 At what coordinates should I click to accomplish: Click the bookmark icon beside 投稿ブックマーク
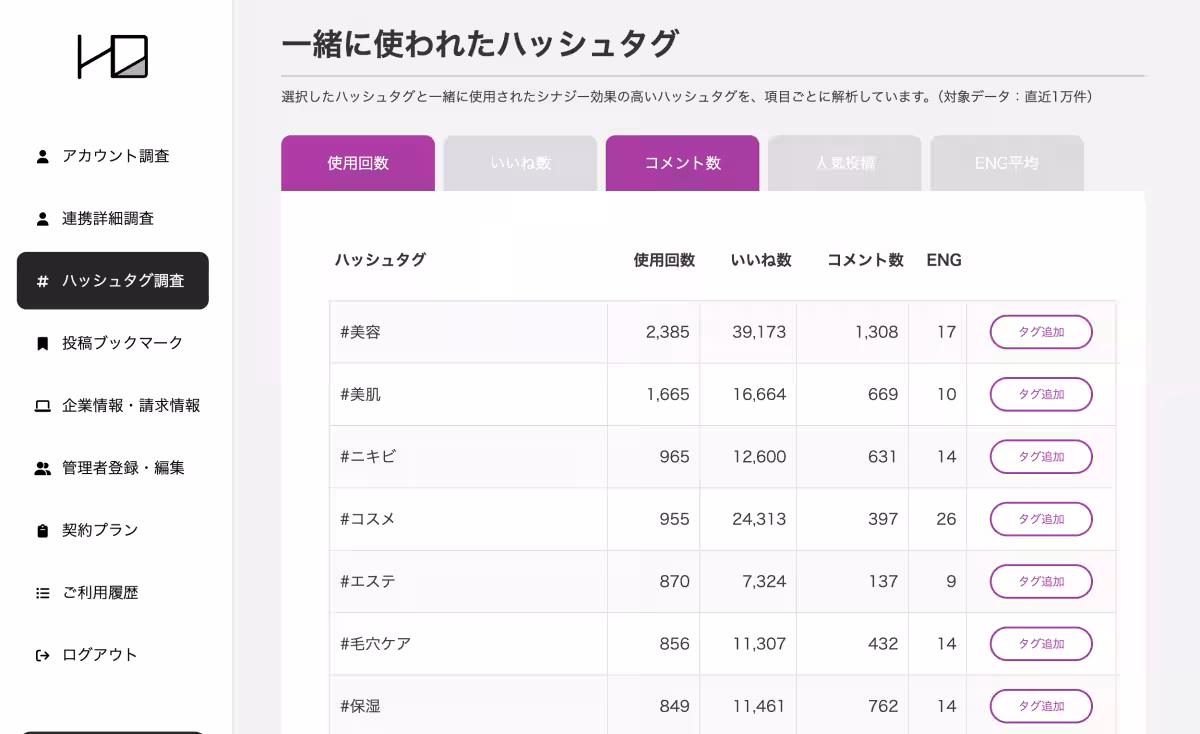(41, 343)
